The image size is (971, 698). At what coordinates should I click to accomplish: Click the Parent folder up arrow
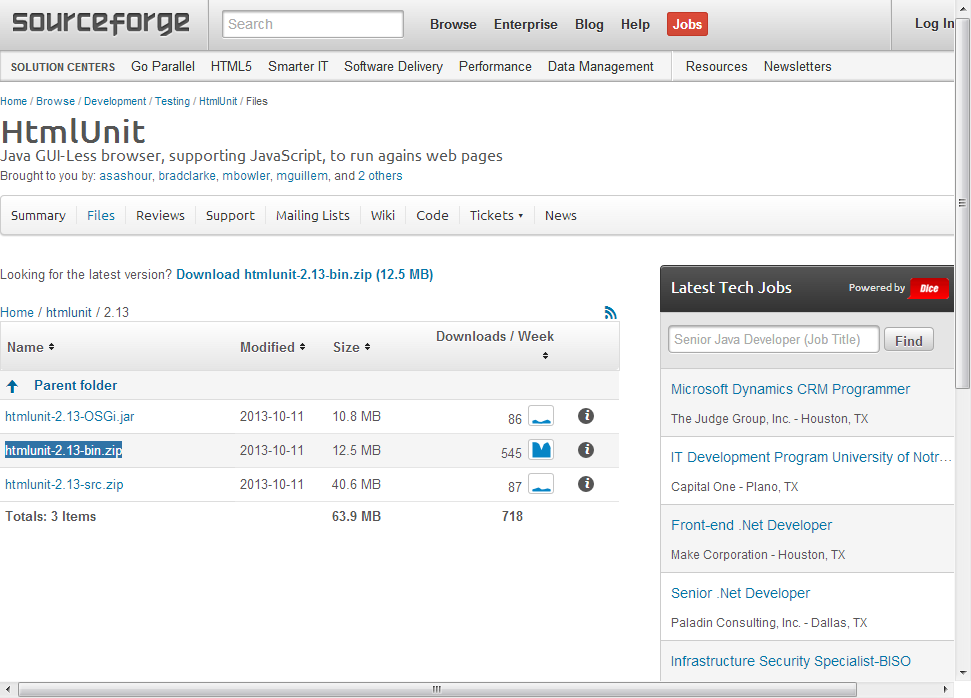click(x=12, y=386)
